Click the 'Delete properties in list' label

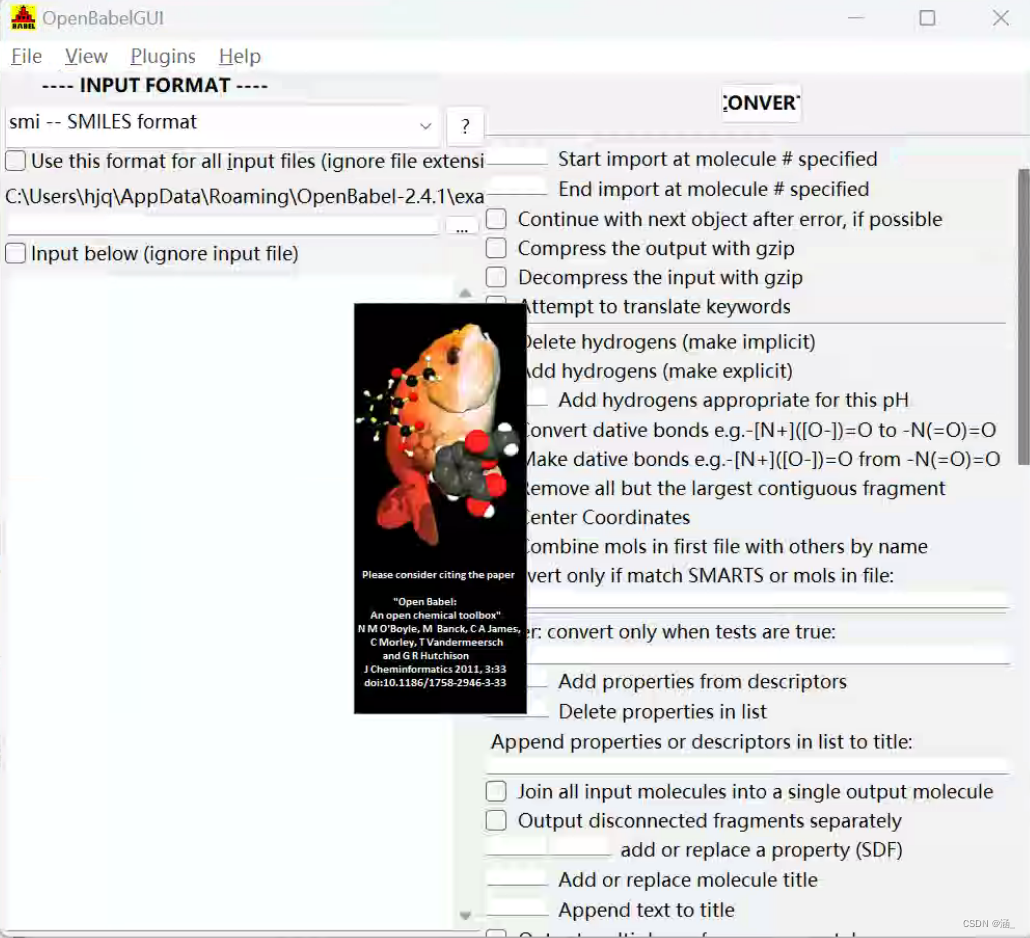point(662,712)
